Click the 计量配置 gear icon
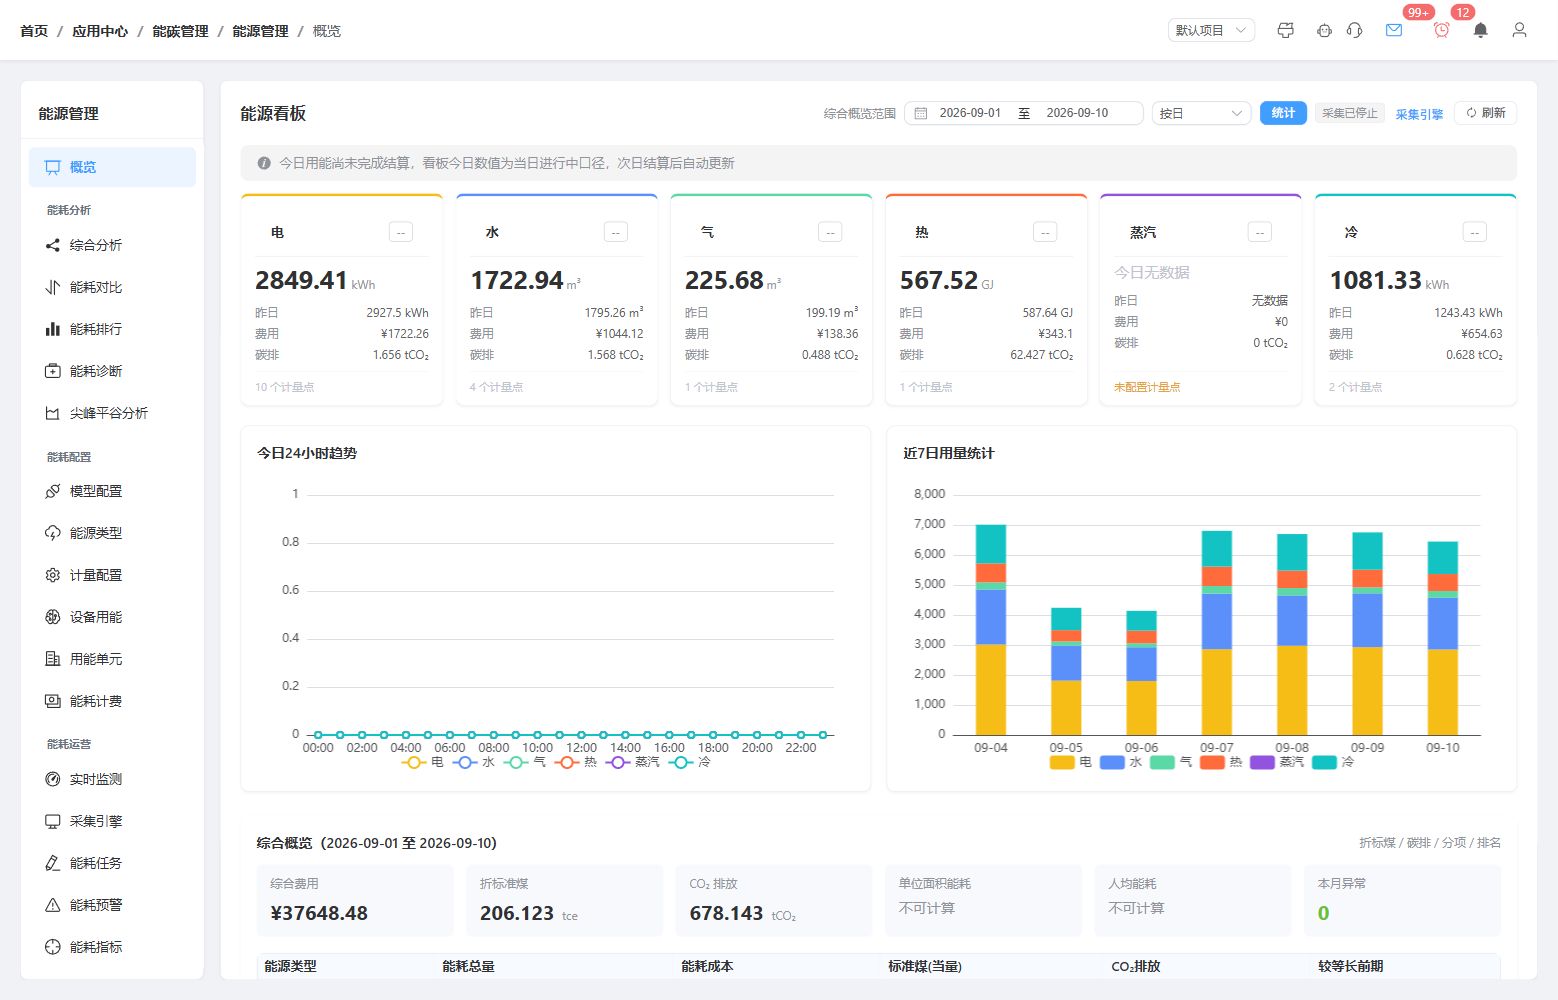This screenshot has width=1558, height=1000. (x=53, y=575)
